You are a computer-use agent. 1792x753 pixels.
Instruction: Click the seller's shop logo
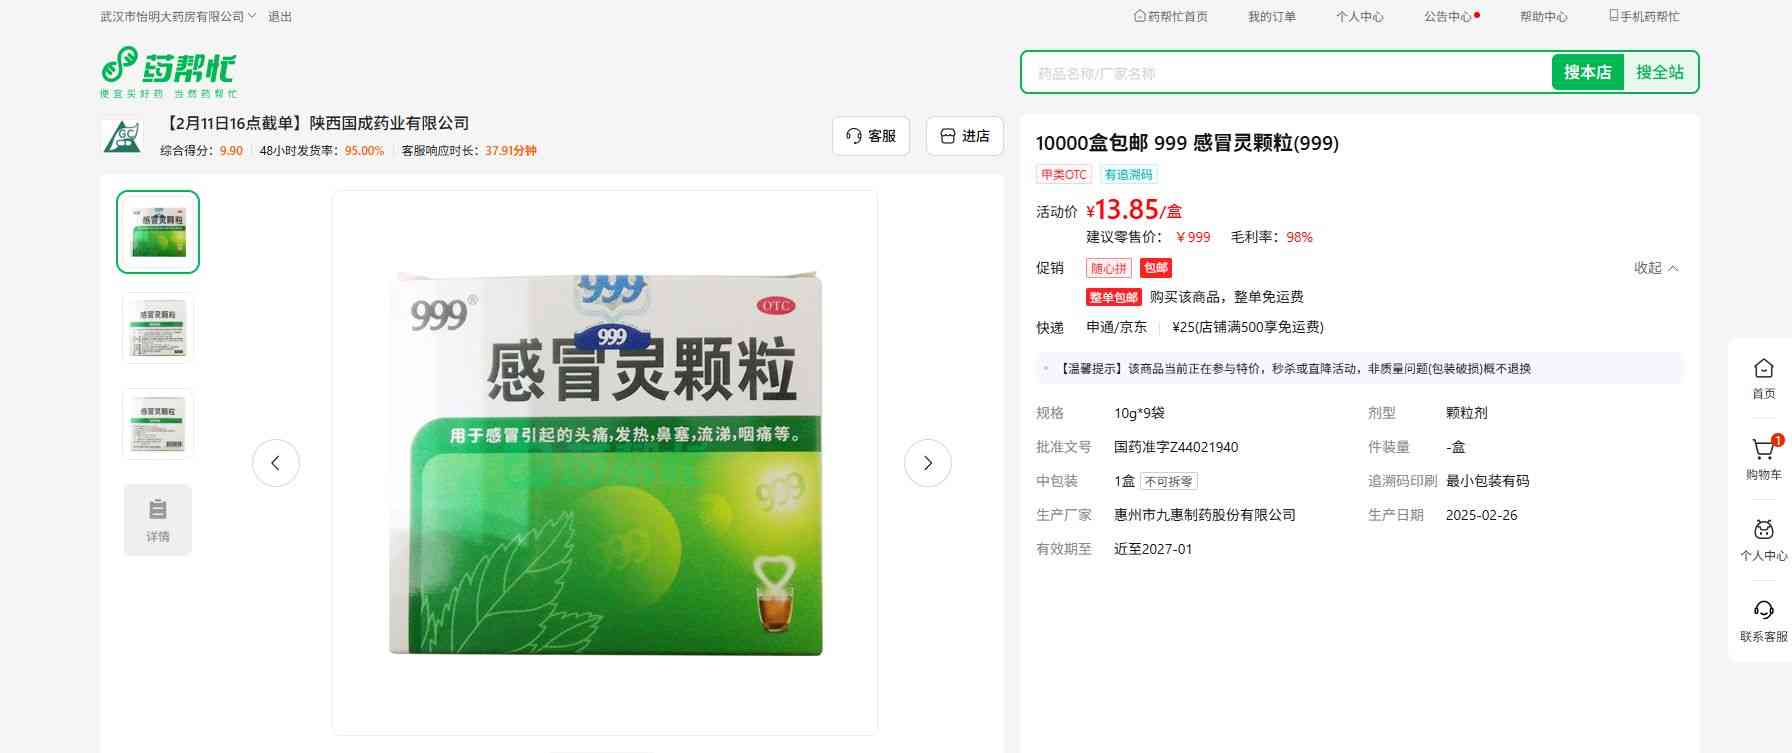click(x=122, y=136)
